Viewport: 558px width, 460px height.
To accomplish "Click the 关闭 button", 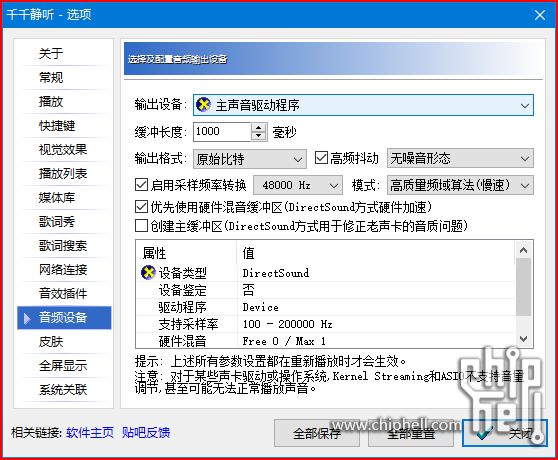I will 505,433.
